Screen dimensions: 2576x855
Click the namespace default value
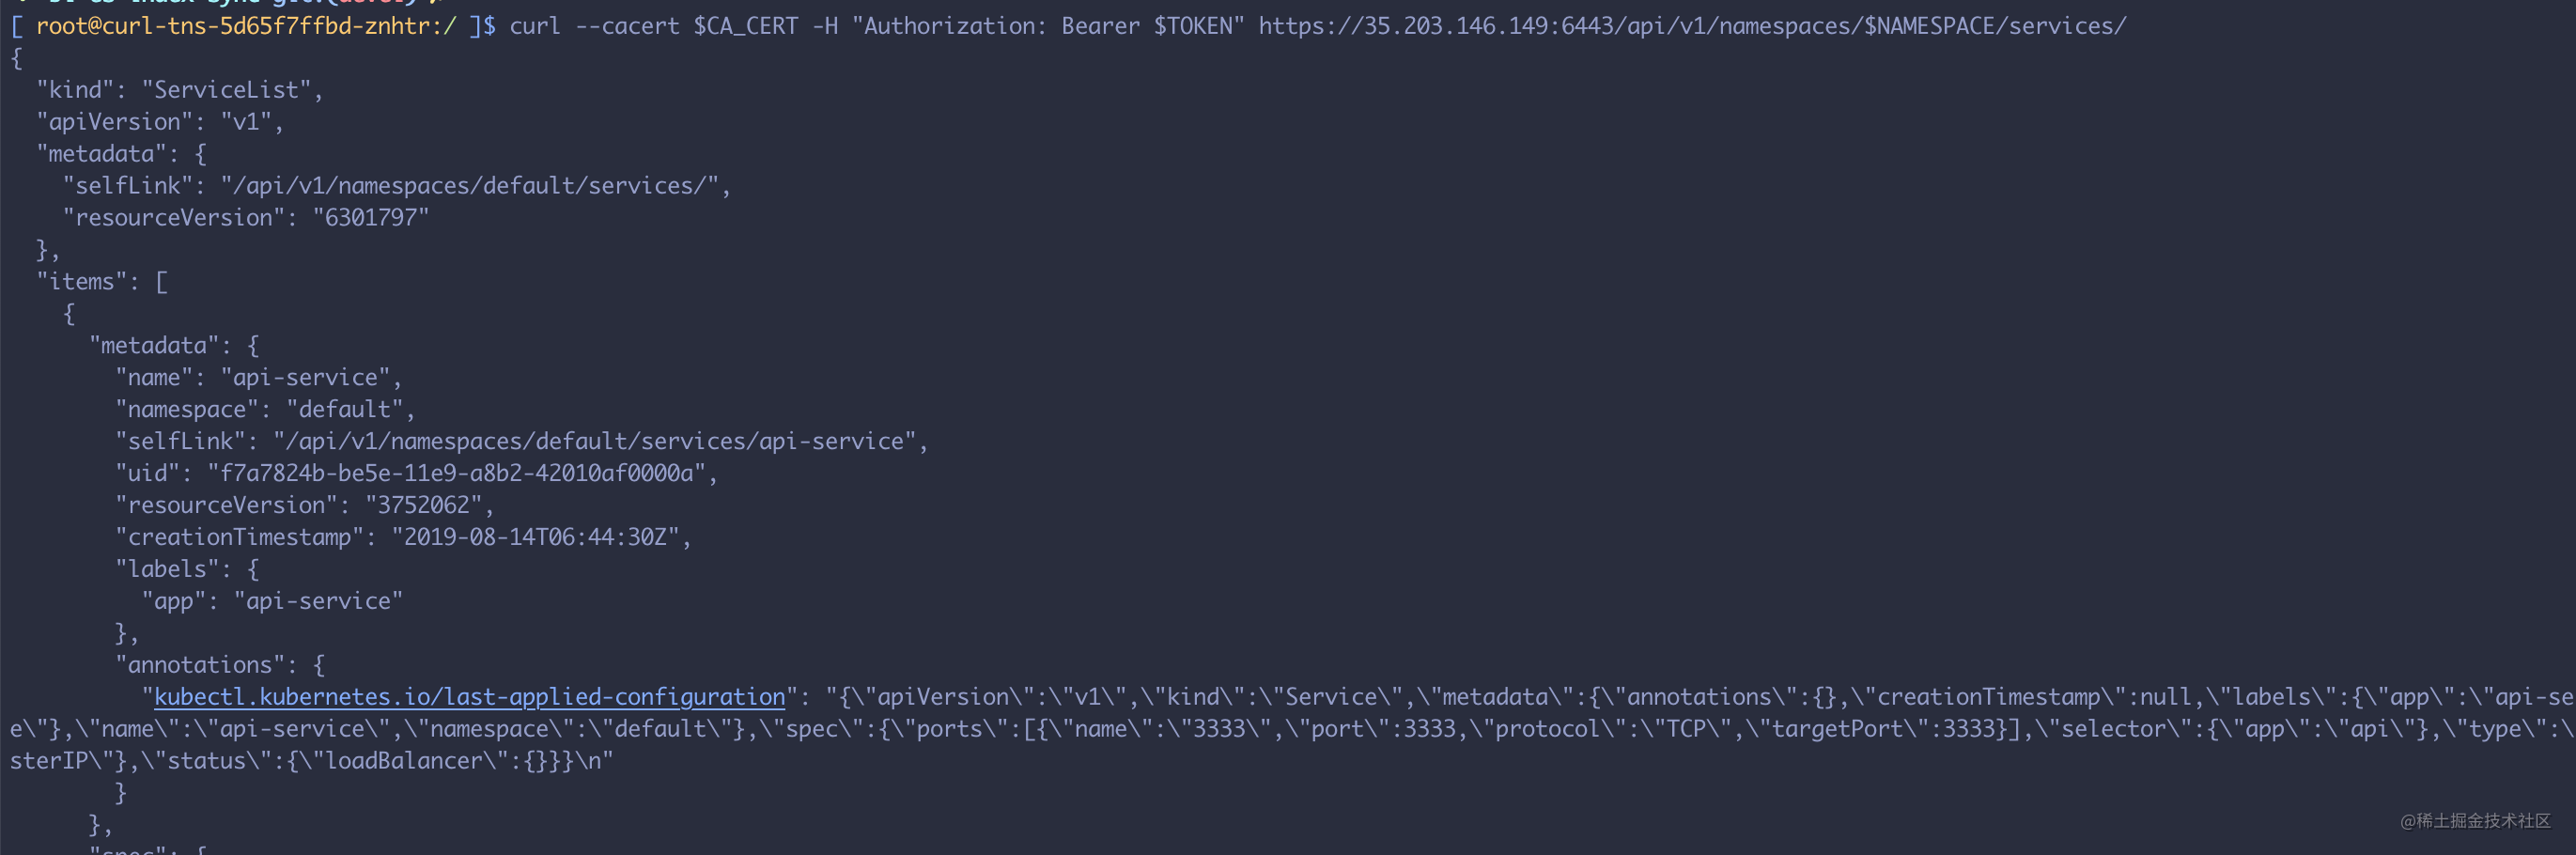click(345, 410)
